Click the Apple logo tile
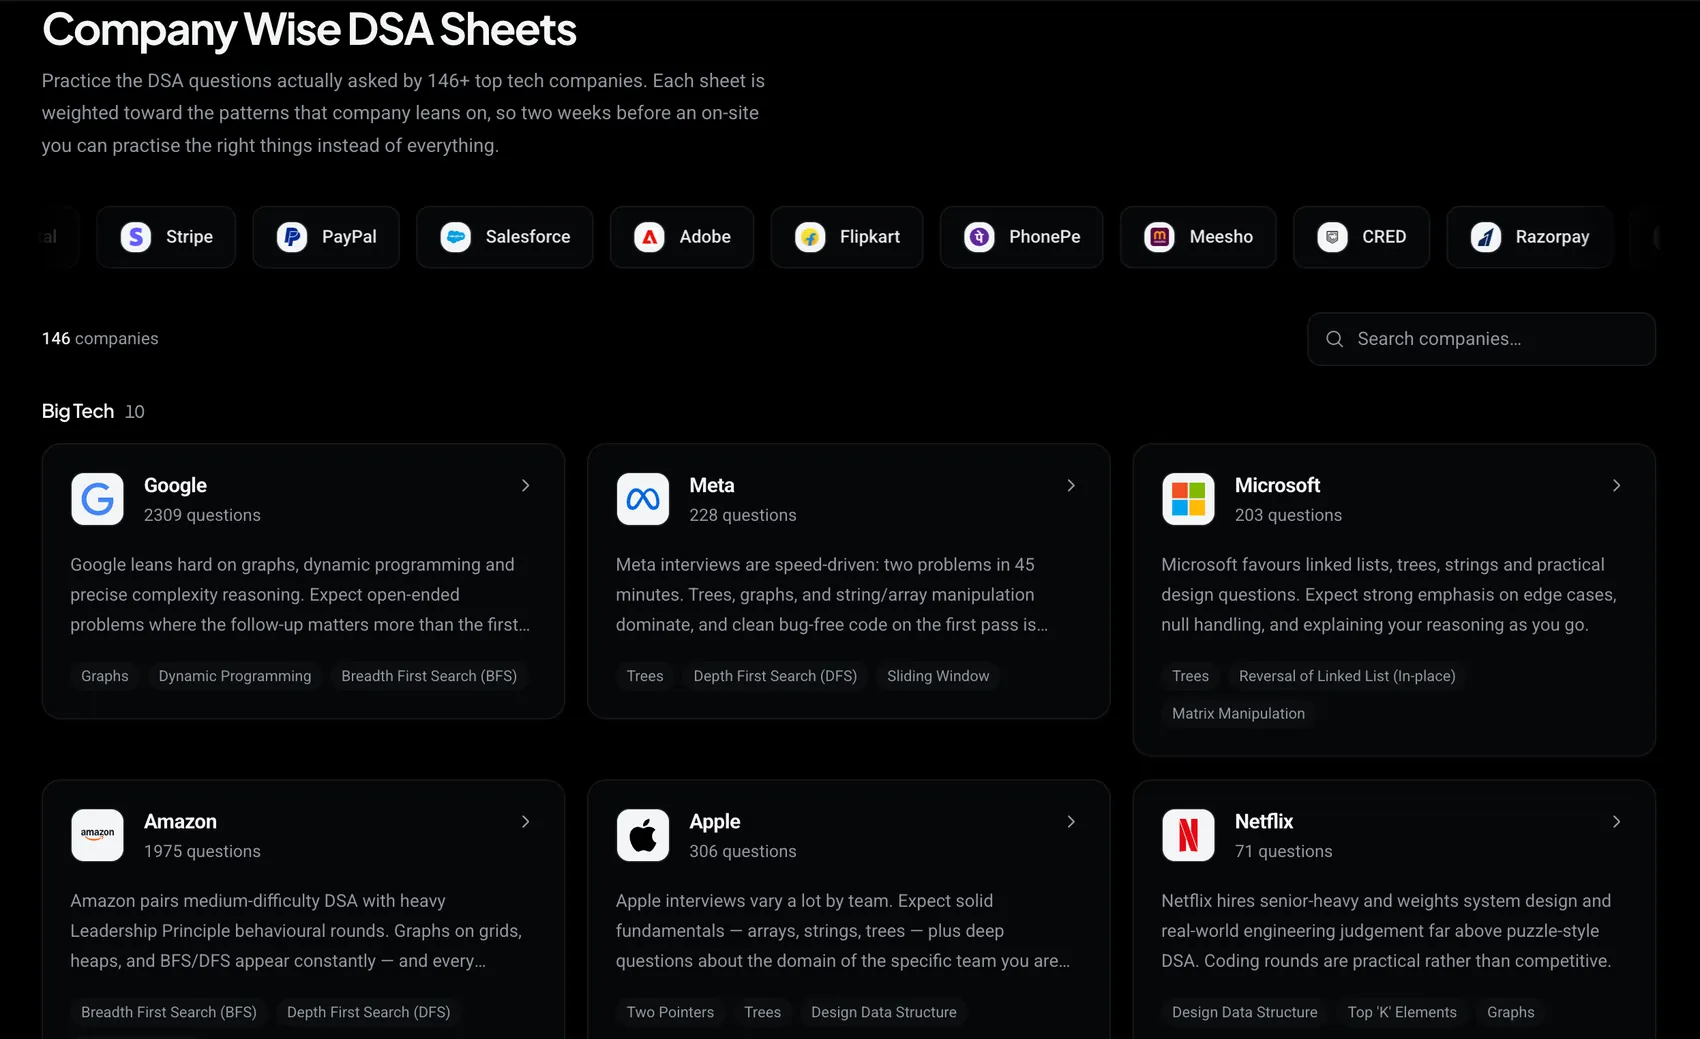1700x1039 pixels. (x=643, y=835)
